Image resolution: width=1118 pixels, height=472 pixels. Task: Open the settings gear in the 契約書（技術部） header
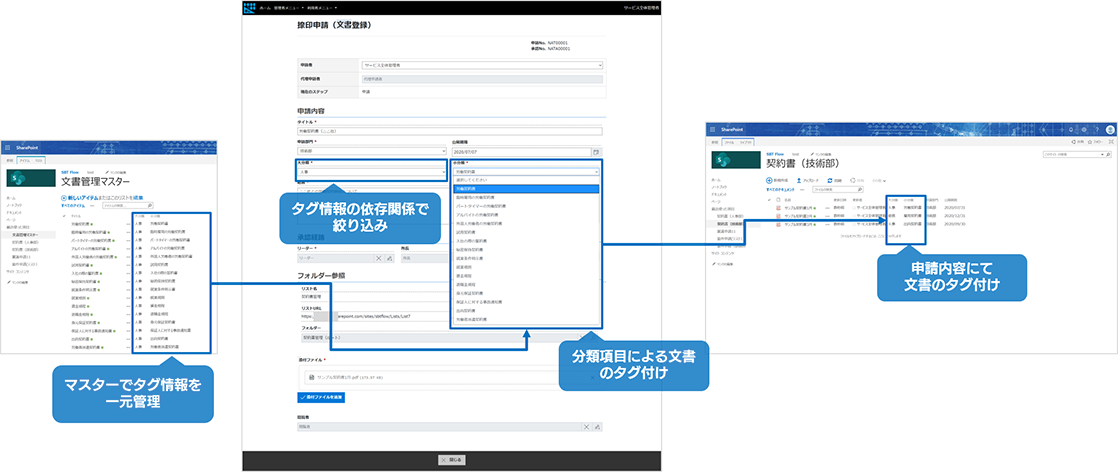click(x=1084, y=130)
